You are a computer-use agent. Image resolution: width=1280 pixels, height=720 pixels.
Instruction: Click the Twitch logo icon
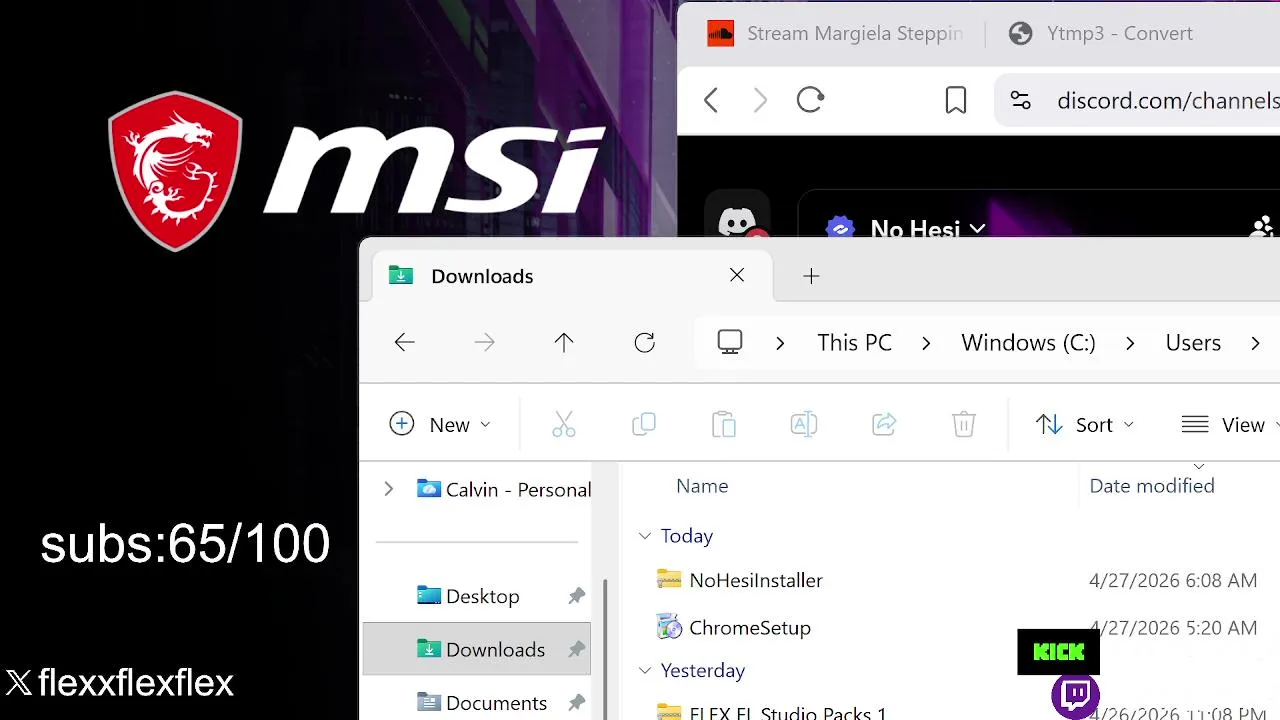pos(1076,695)
